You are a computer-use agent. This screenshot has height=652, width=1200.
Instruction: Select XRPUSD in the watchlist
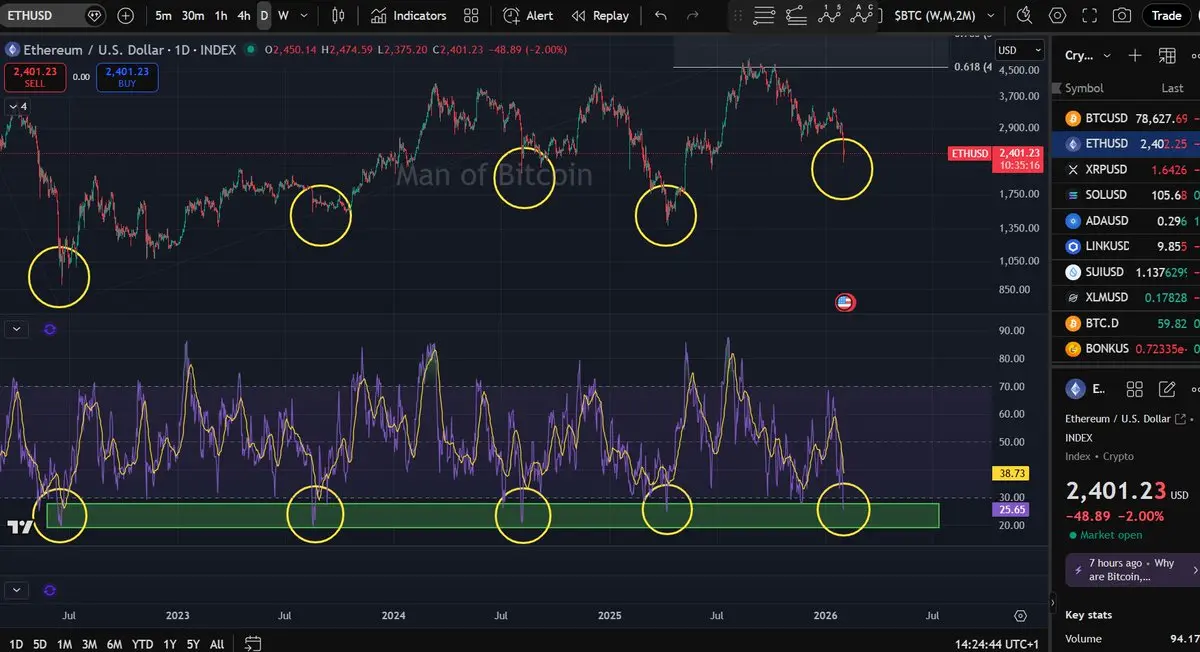[1128, 170]
